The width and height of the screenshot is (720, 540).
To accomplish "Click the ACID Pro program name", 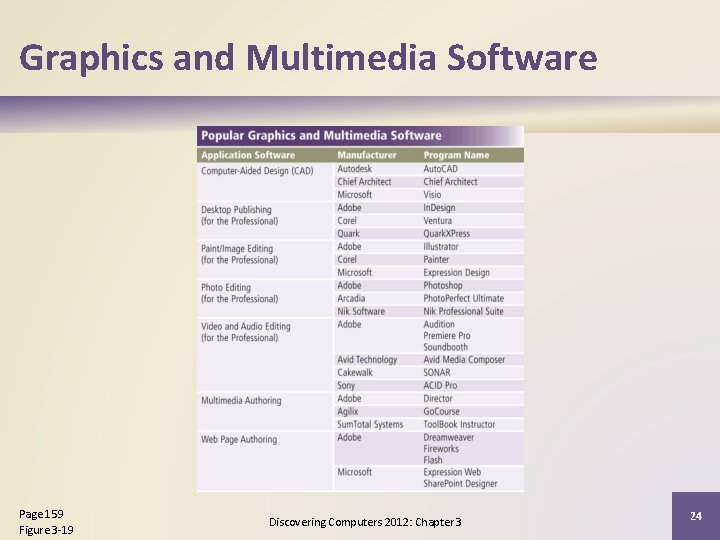I will click(x=440, y=385).
